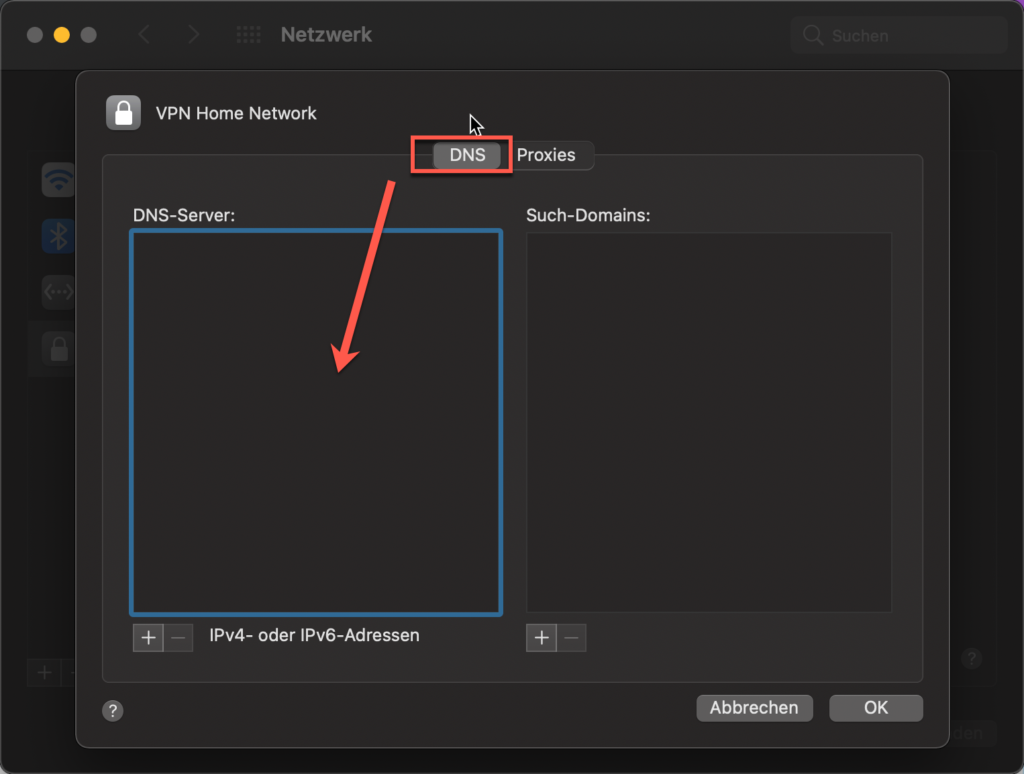The image size is (1024, 774).
Task: Click the lock icon beside VPN Home Network
Action: pyautogui.click(x=123, y=112)
